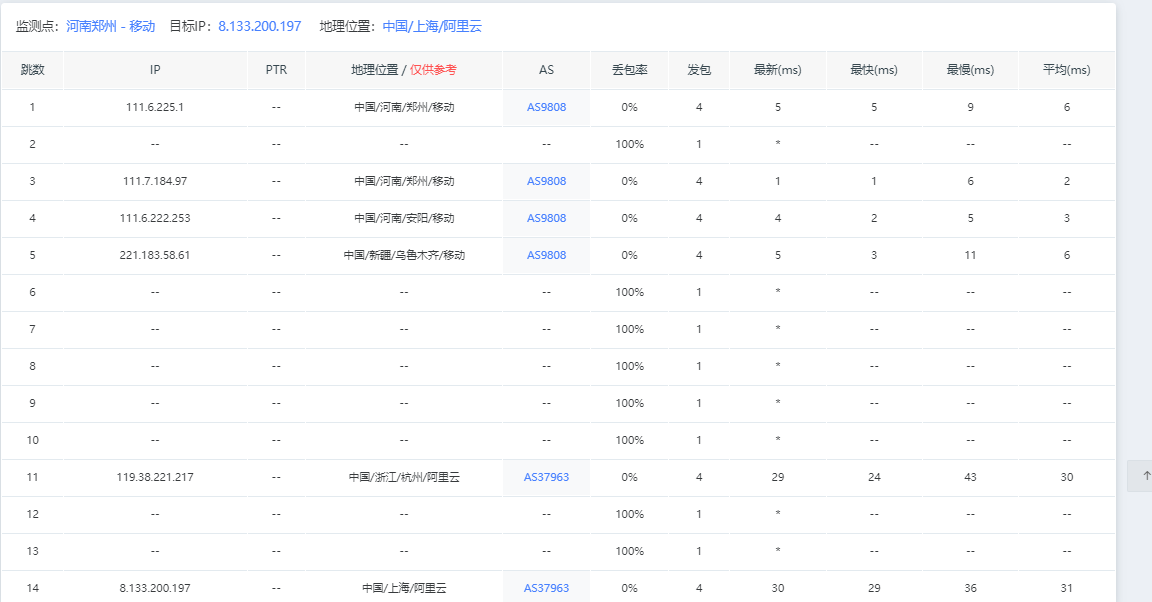The width and height of the screenshot is (1152, 602).
Task: Open AS9808 link for IP 111.6.222.253
Action: click(546, 218)
